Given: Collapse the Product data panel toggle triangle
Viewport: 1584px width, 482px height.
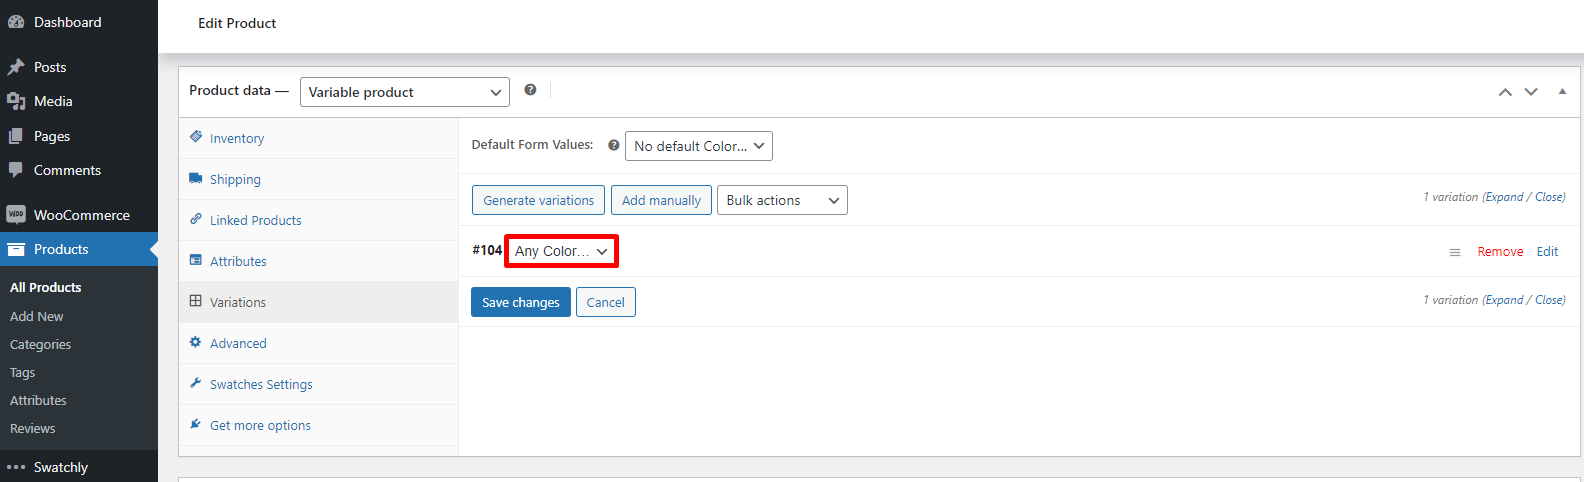Looking at the screenshot, I should coord(1562,92).
